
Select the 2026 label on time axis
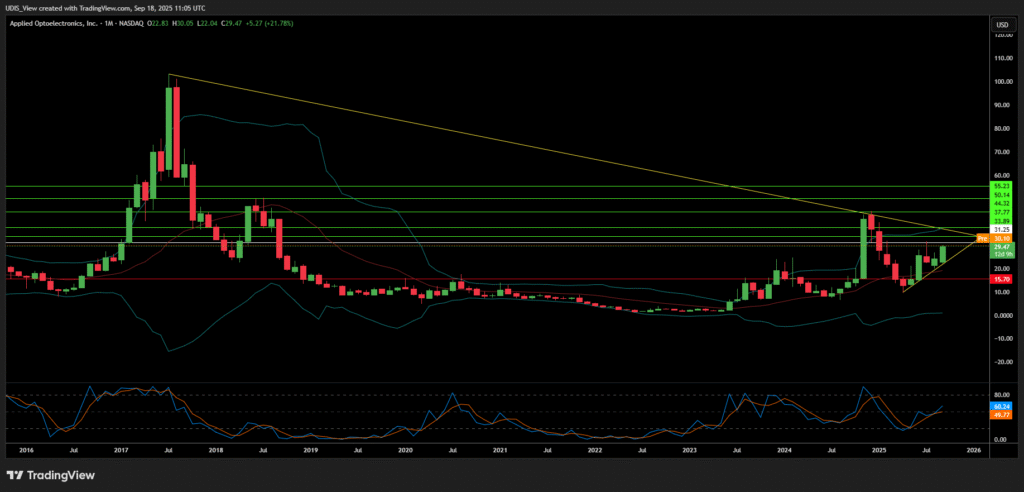[x=972, y=452]
